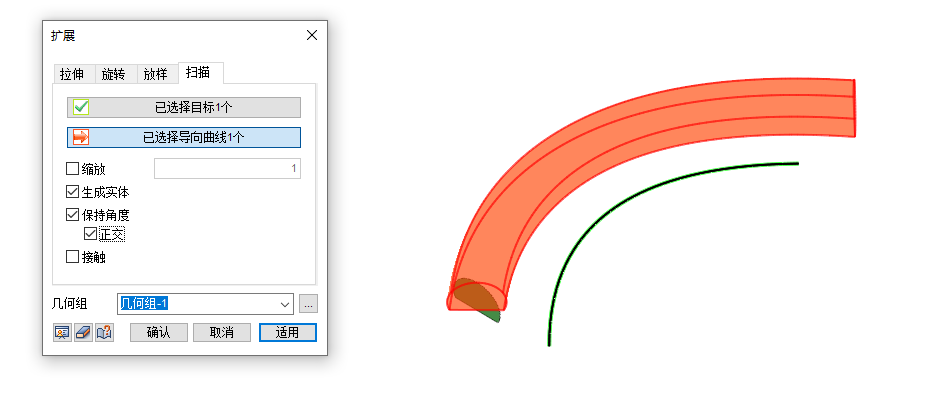Switch to the 拉伸 tab
Image resolution: width=930 pixels, height=411 pixels.
click(72, 75)
